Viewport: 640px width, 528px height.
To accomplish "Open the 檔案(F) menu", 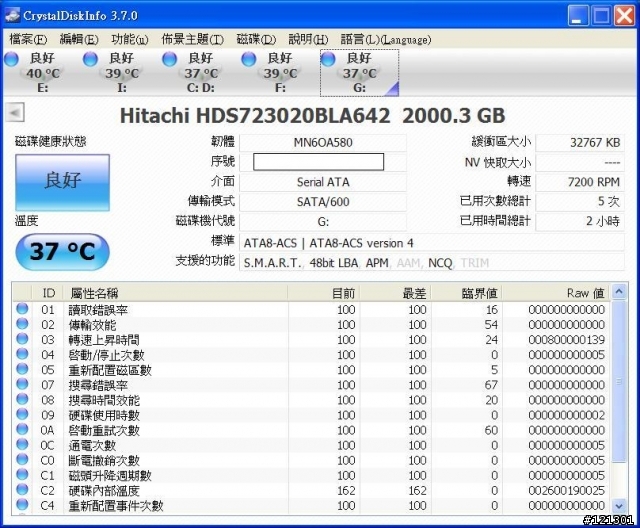I will click(28, 40).
